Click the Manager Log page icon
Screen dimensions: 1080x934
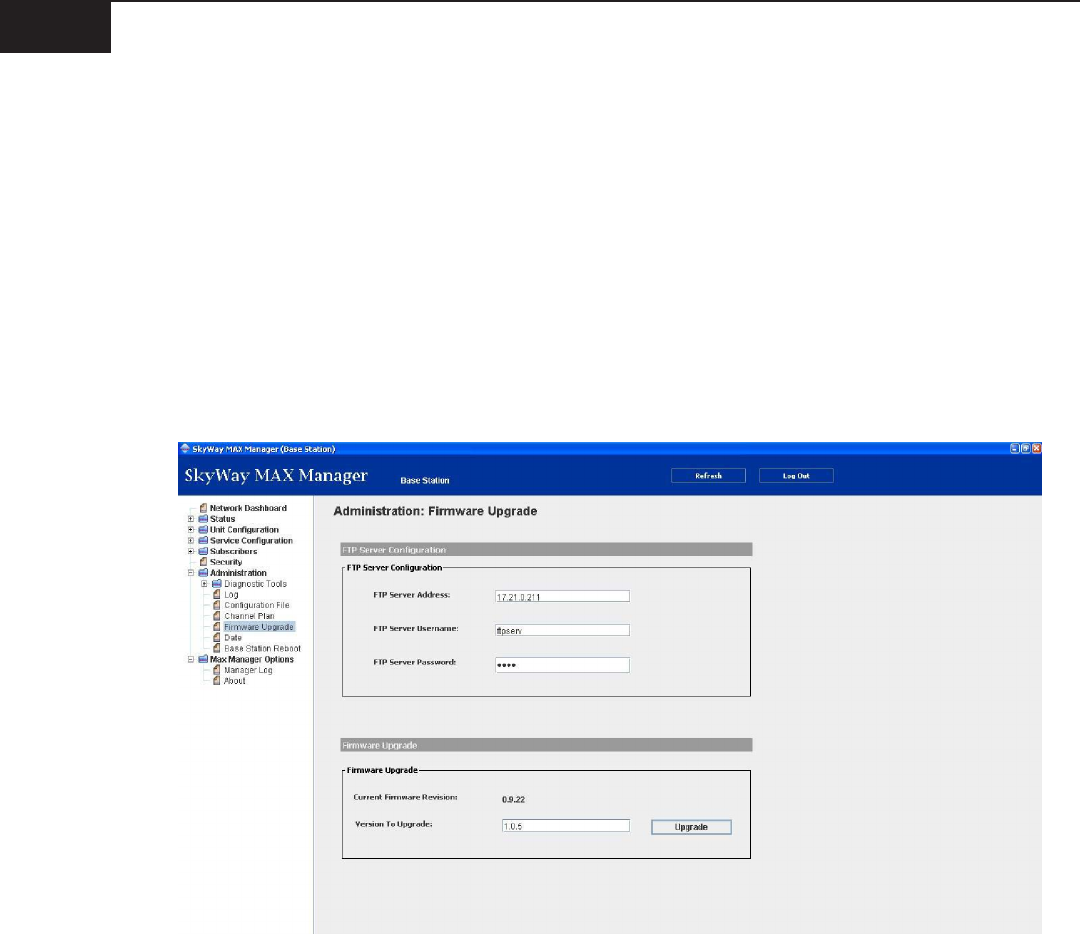click(x=217, y=670)
